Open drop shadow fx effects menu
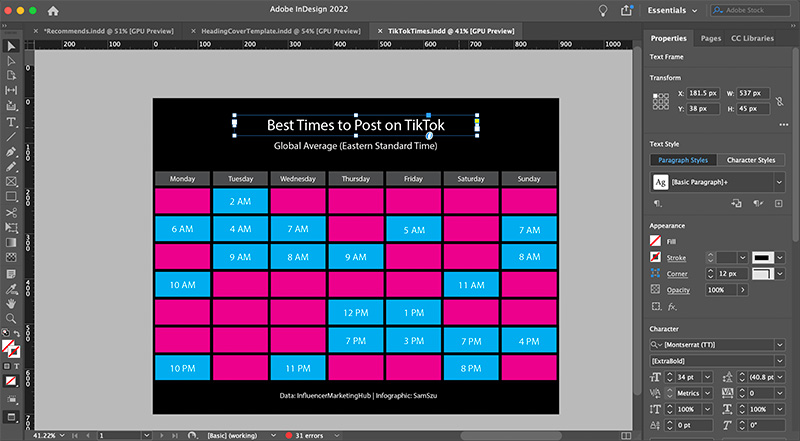Screen dimensions: 800x441 click(x=672, y=307)
